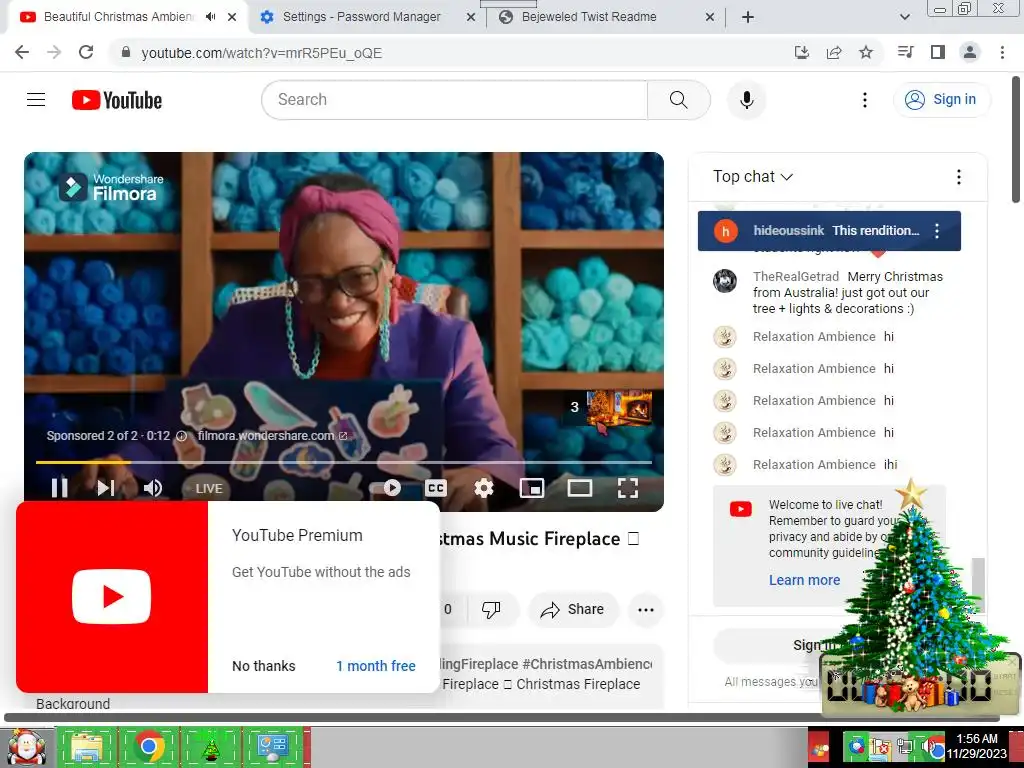This screenshot has width=1024, height=768.
Task: Select the Beautiful Christmas Ambience tab
Action: 118,17
